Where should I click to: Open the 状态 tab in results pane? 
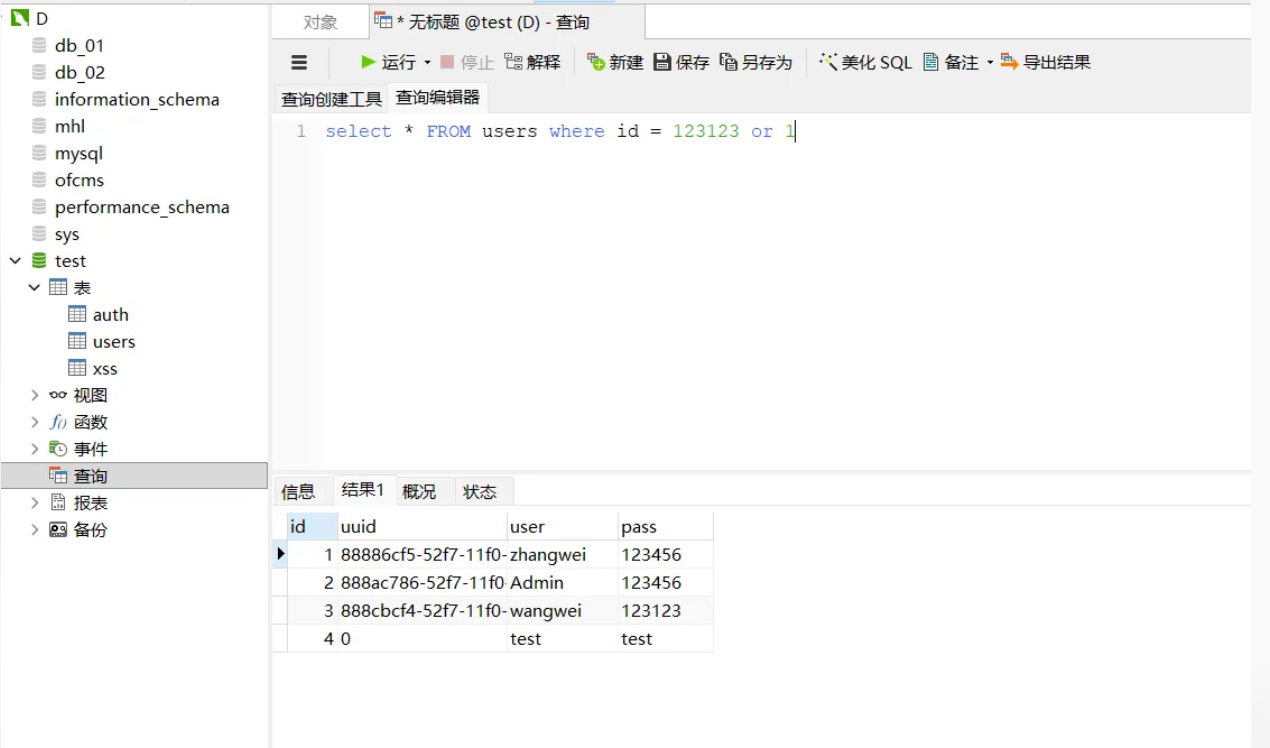482,491
